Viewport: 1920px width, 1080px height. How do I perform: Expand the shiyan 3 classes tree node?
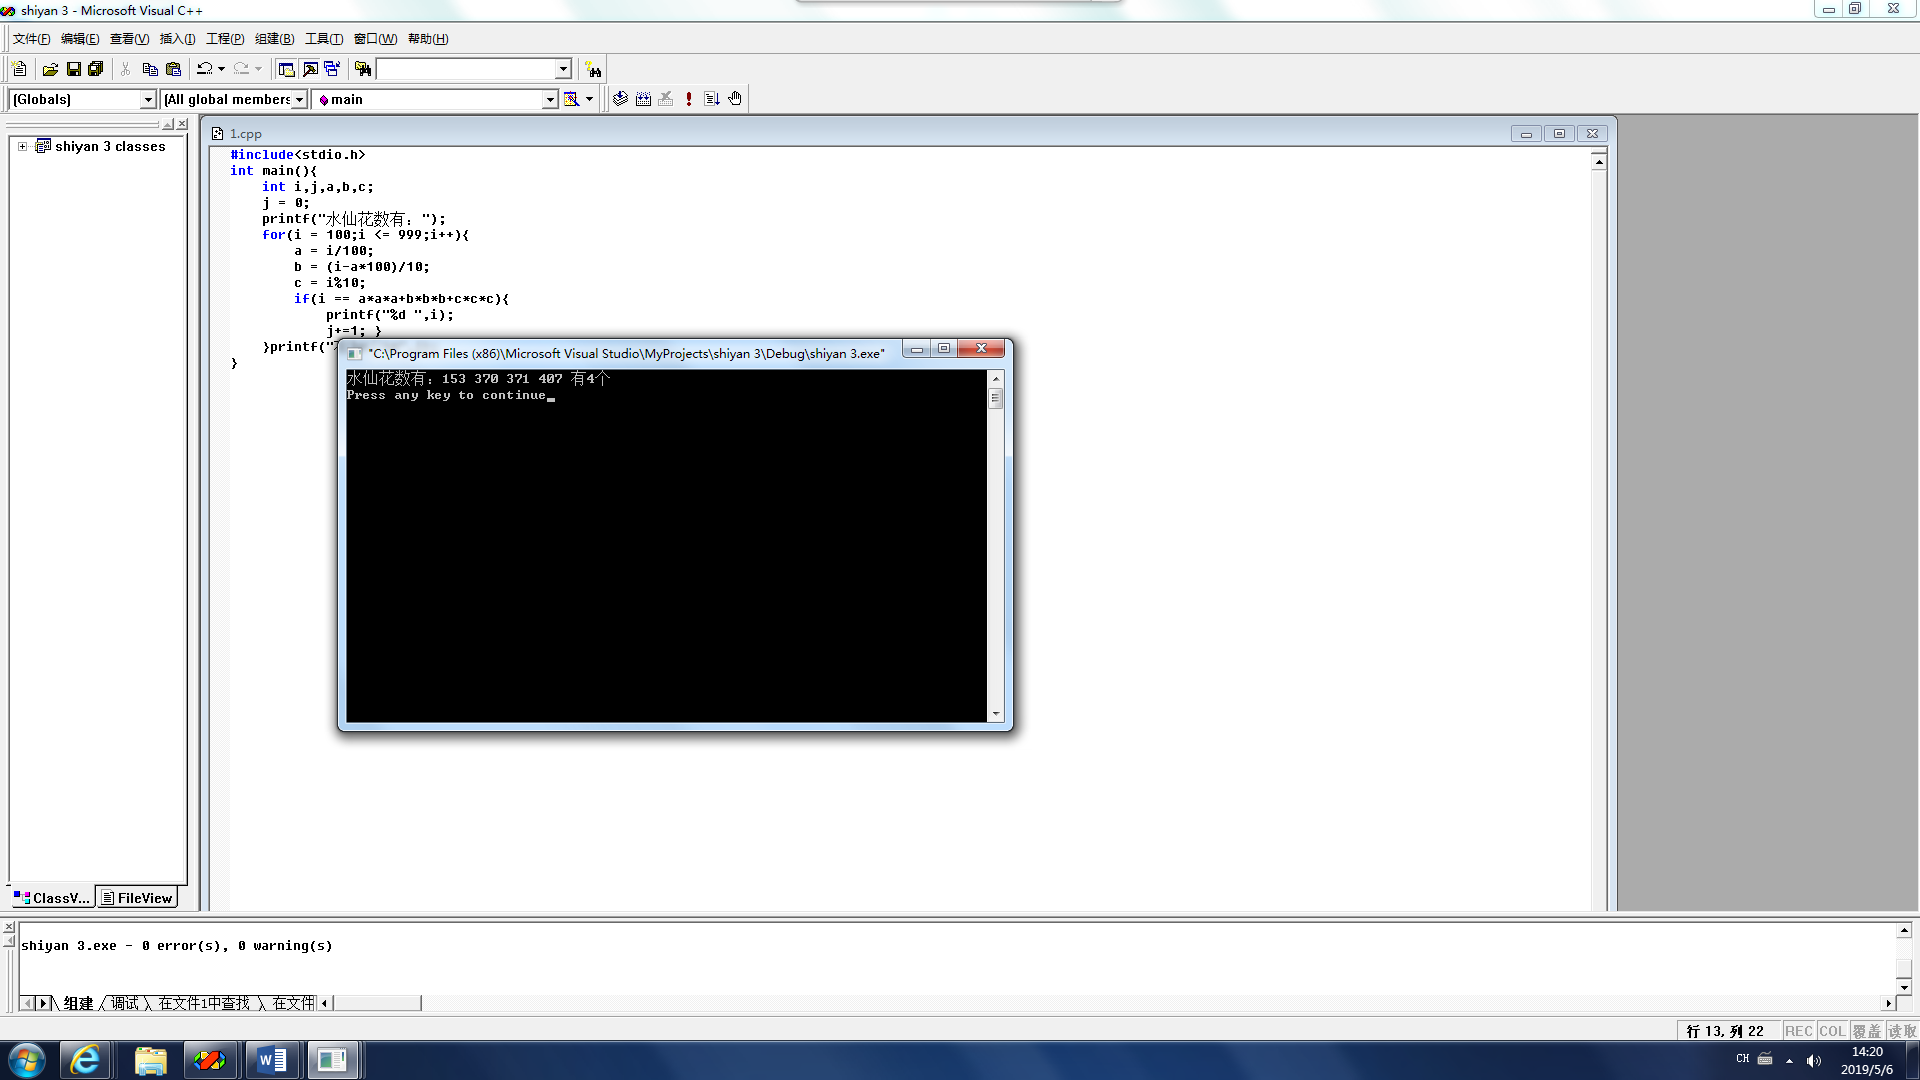22,146
